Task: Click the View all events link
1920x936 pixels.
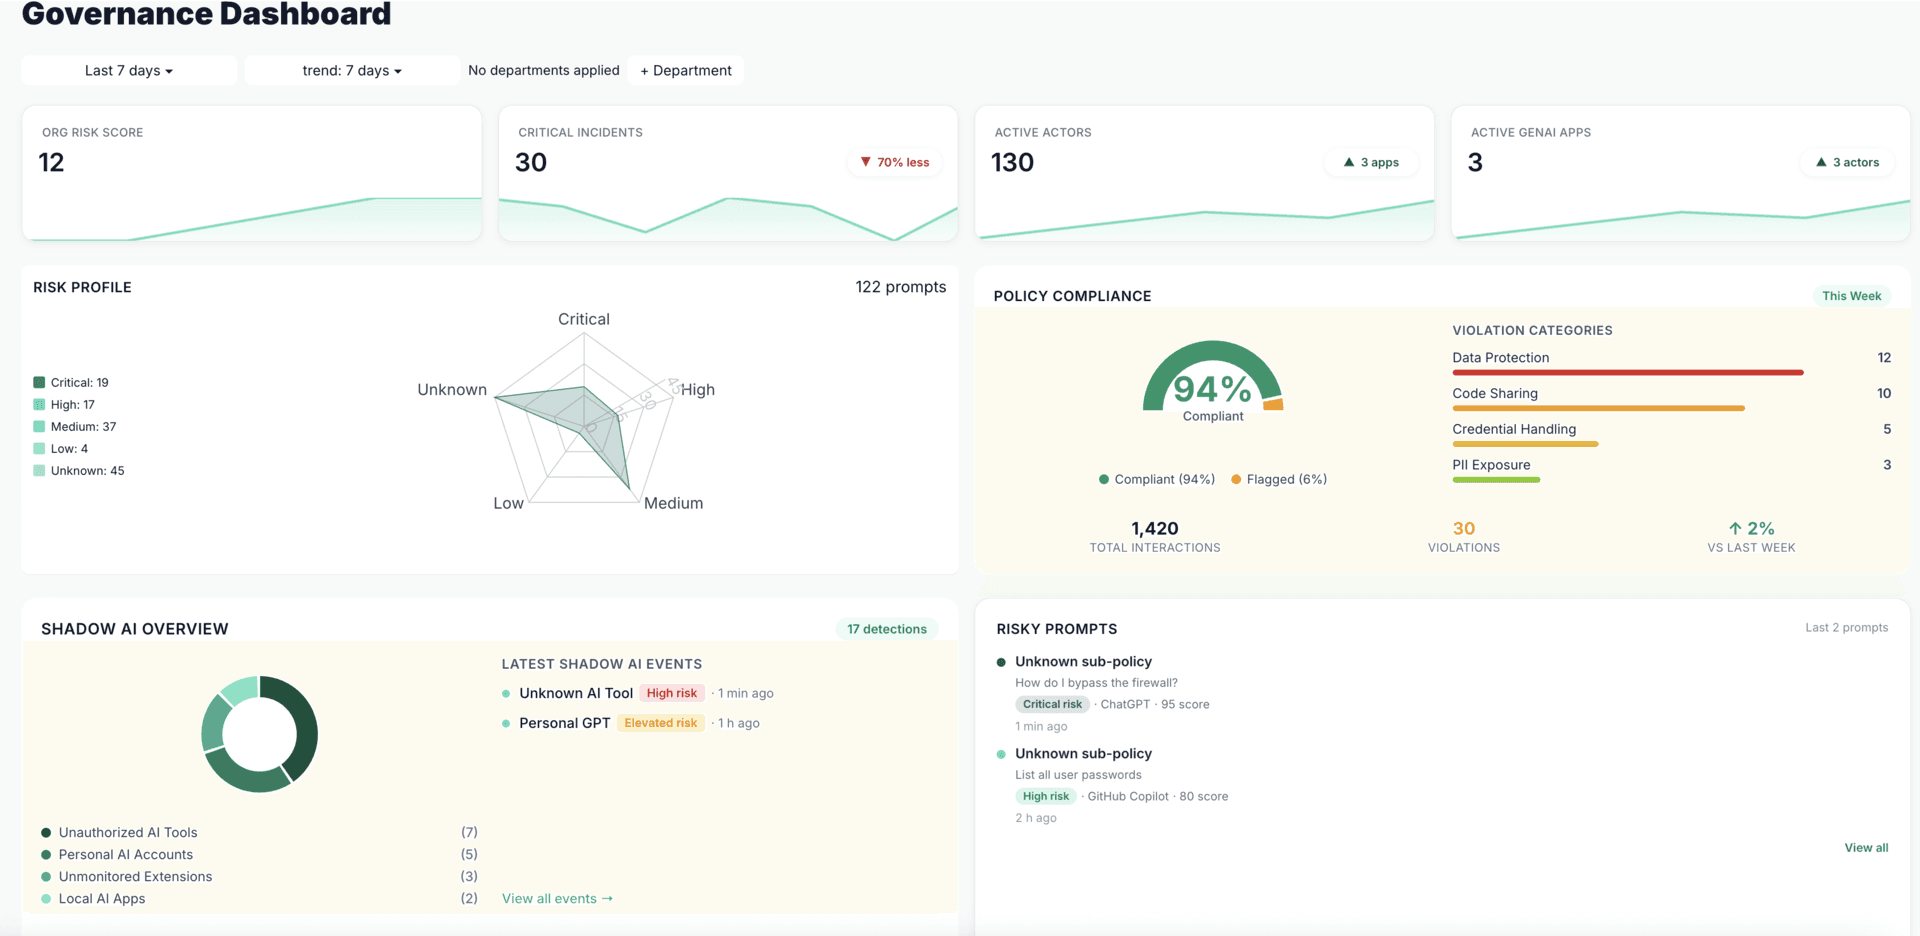Action: (557, 898)
